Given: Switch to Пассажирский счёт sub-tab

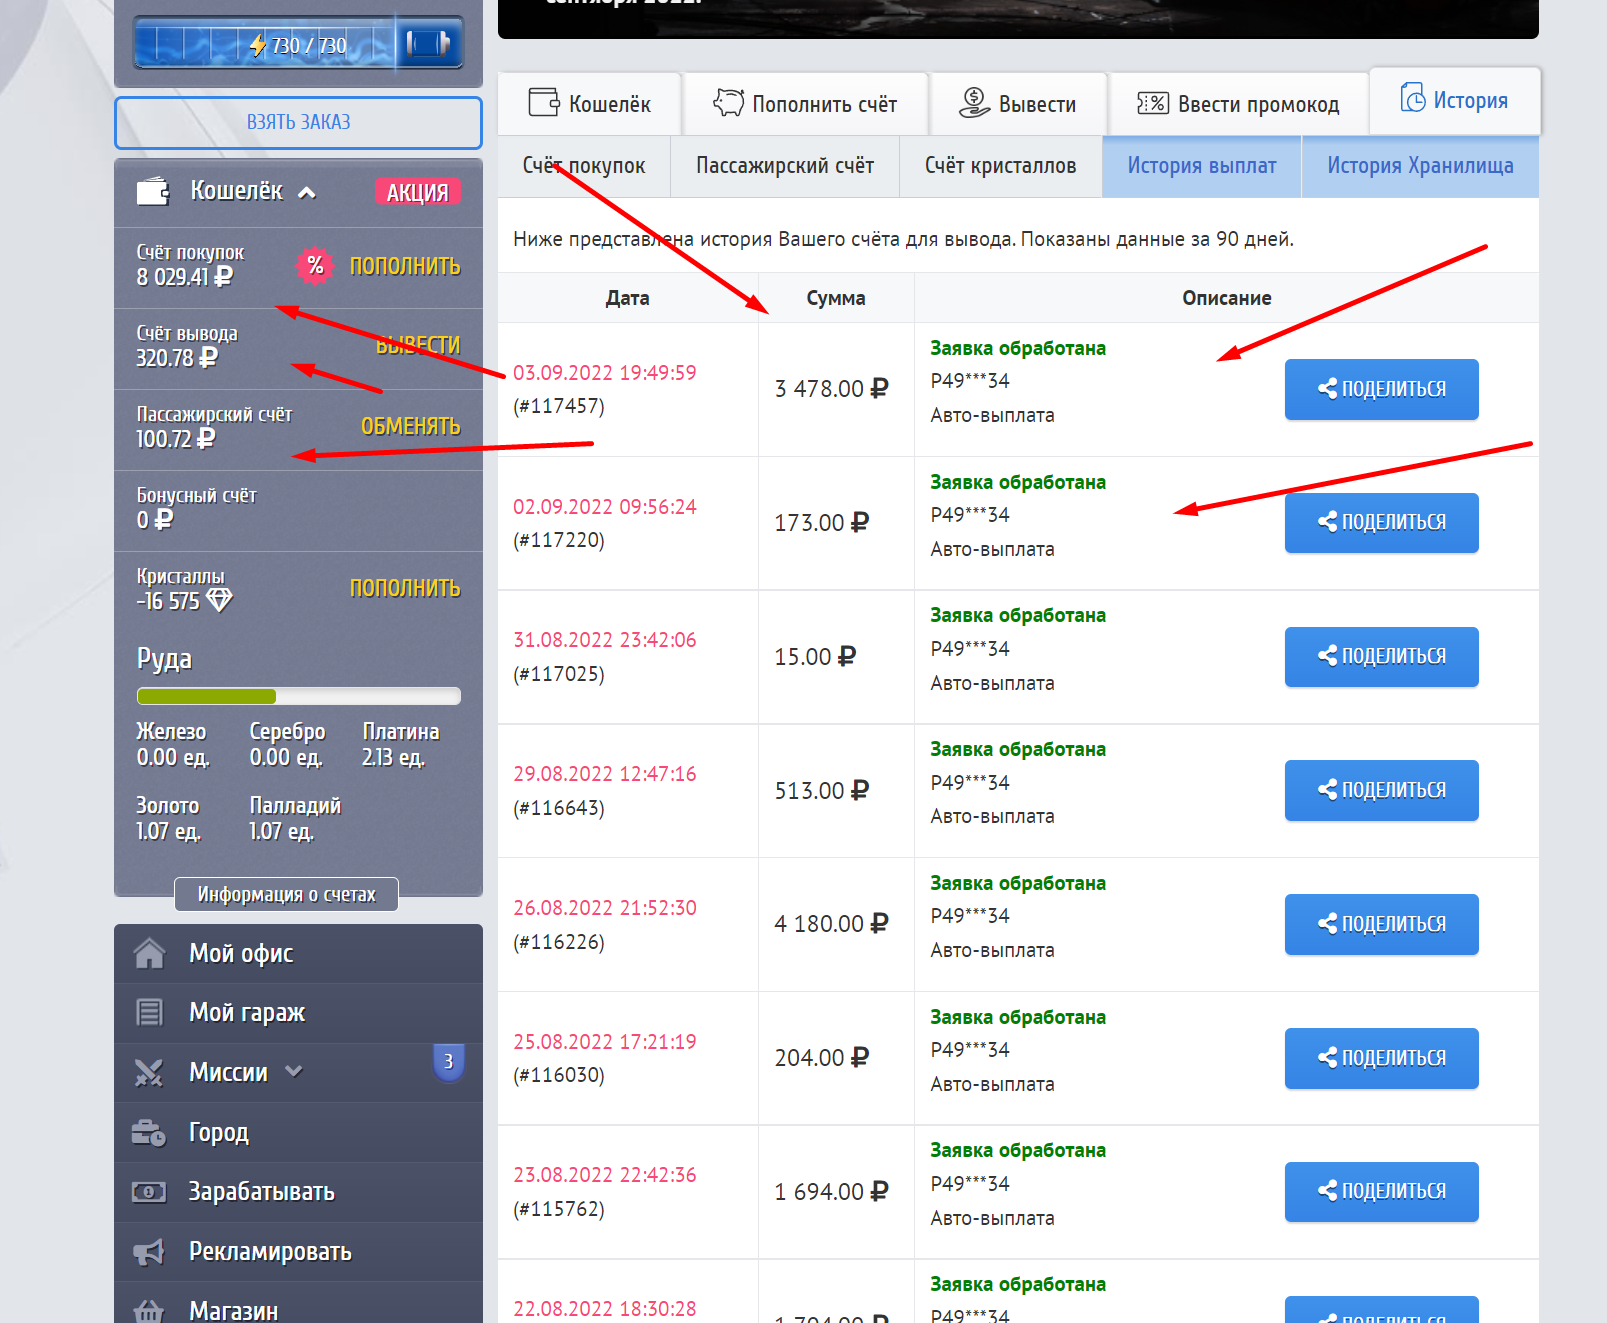Looking at the screenshot, I should coord(785,166).
